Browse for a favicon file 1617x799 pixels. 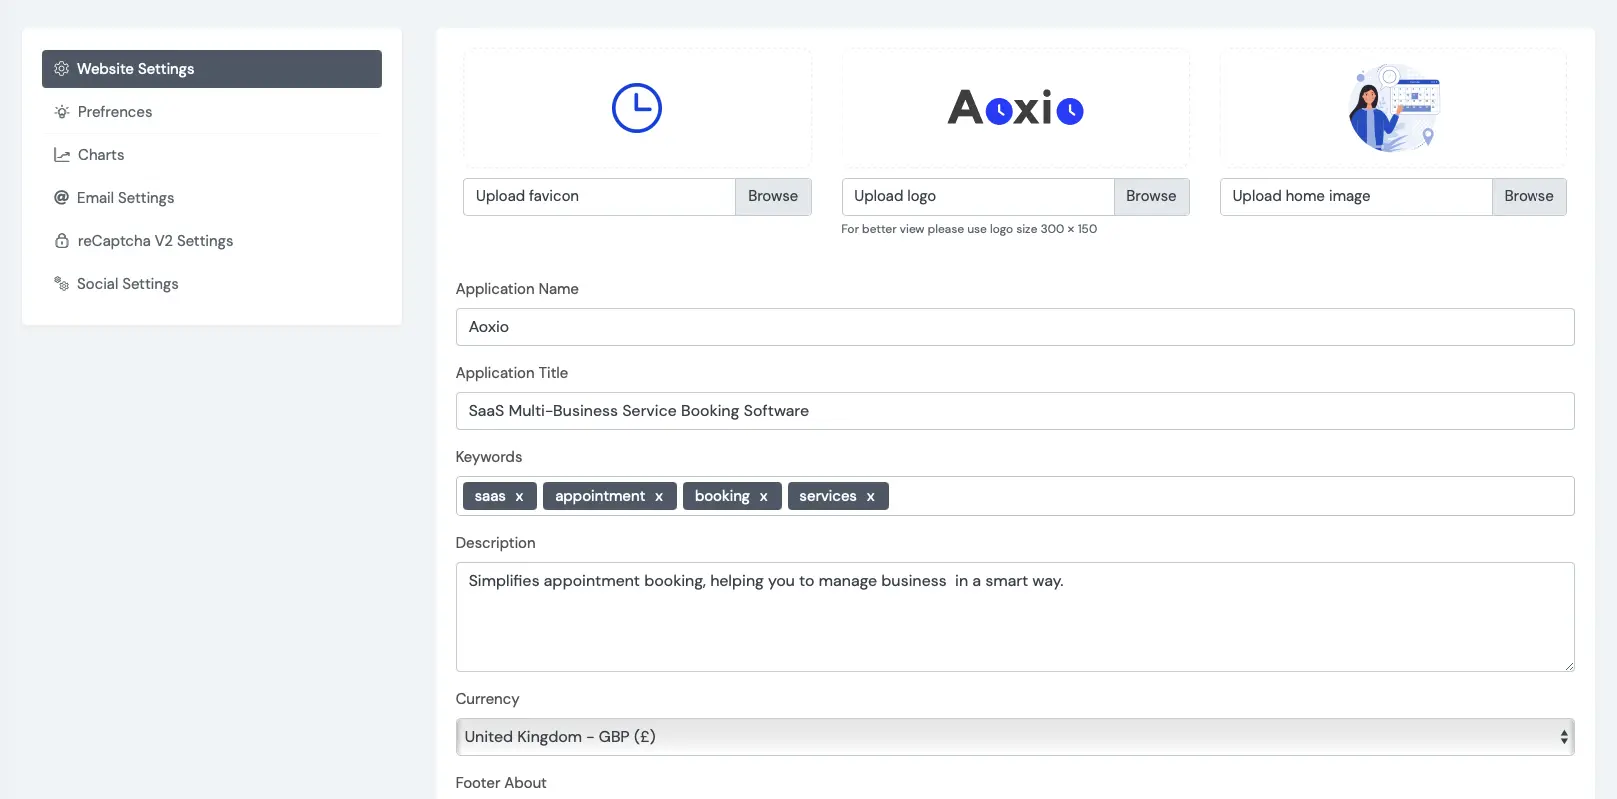point(772,197)
